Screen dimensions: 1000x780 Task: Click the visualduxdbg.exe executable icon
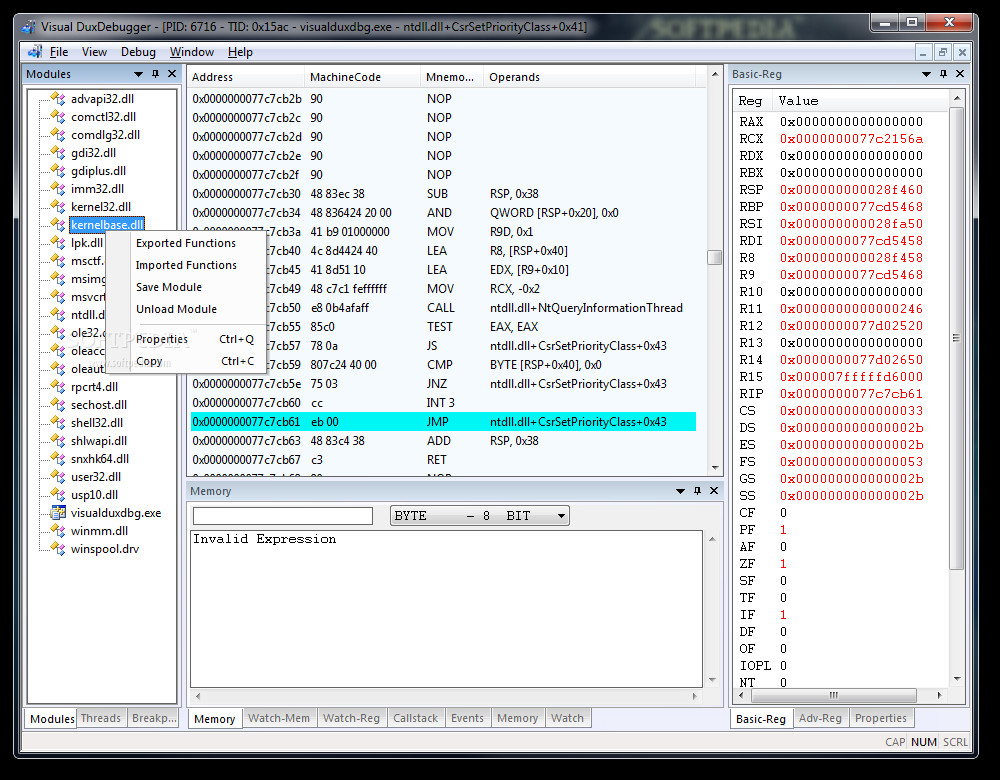[x=58, y=513]
